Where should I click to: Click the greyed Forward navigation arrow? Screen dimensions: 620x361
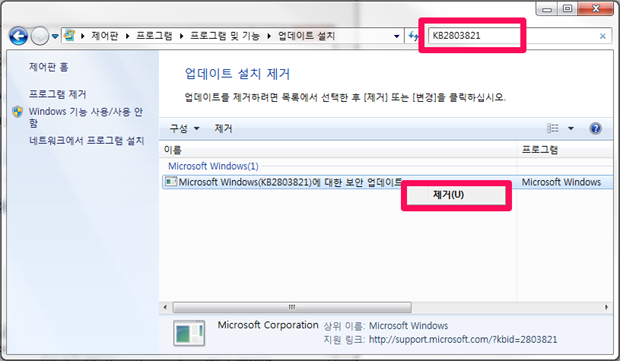pyautogui.click(x=40, y=36)
